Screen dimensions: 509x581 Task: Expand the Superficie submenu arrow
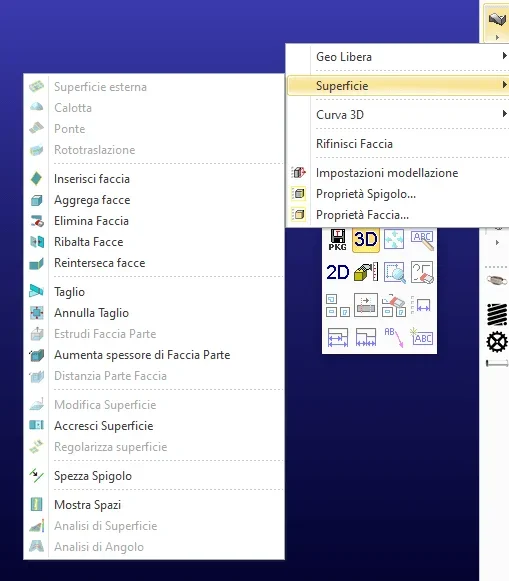(x=504, y=85)
